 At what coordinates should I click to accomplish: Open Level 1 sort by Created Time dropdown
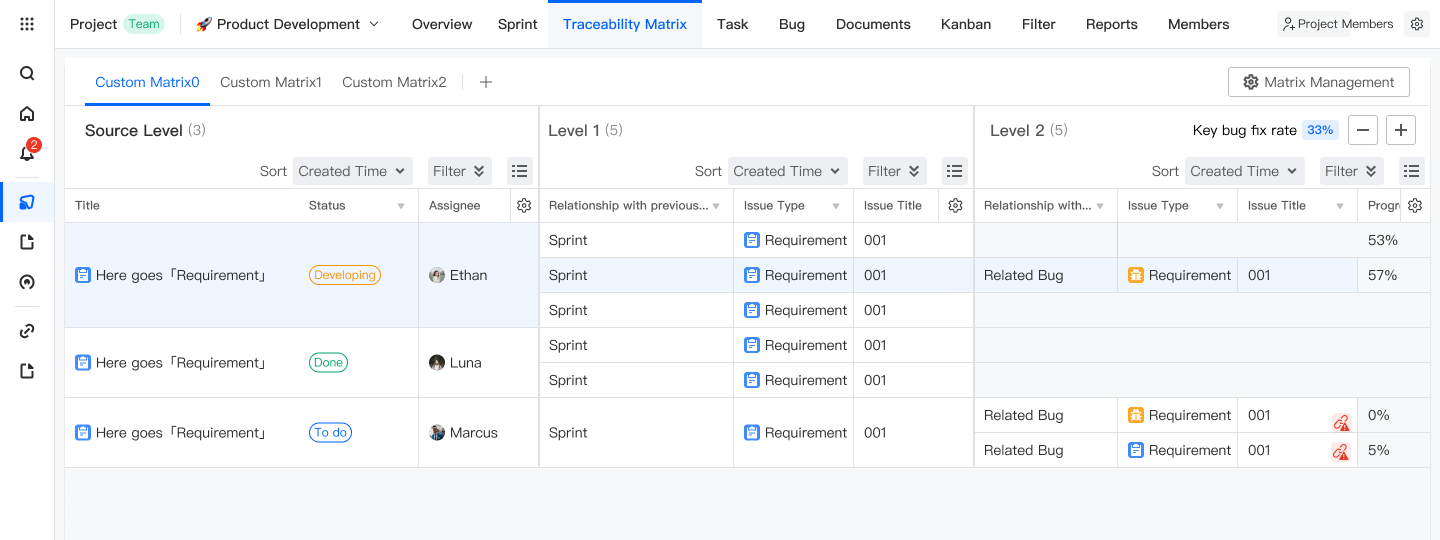click(x=788, y=171)
